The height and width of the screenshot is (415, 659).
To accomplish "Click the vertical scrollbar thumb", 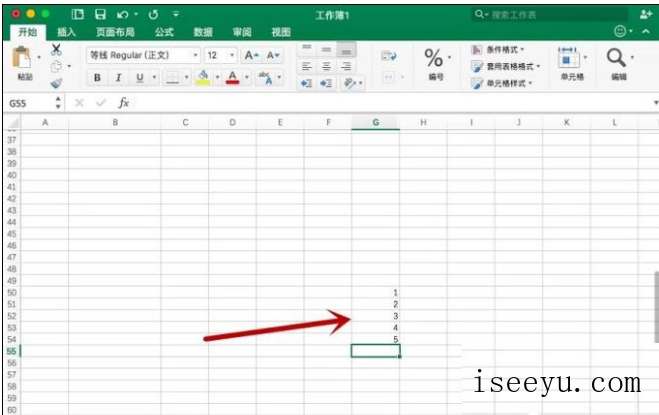I will click(656, 307).
